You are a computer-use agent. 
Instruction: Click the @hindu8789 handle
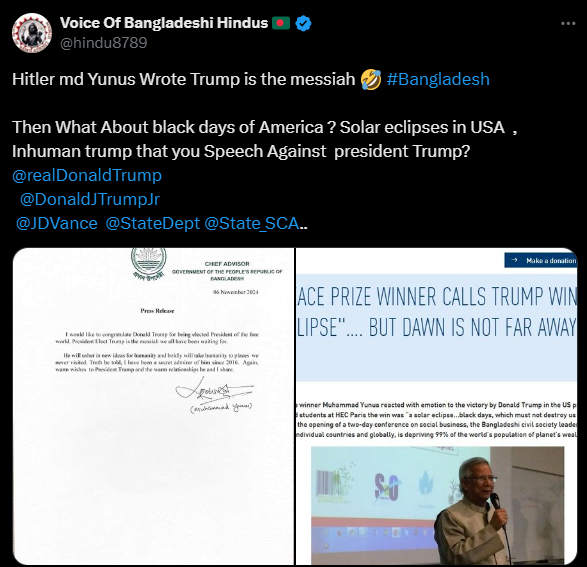click(104, 43)
